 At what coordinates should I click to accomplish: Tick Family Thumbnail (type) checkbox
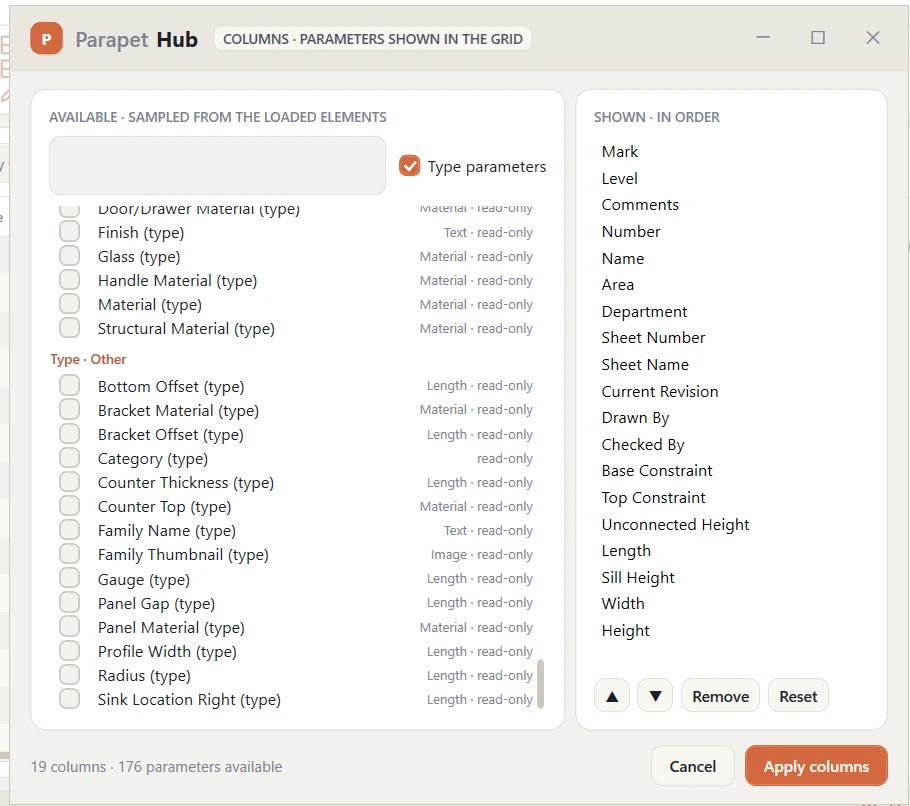click(x=70, y=554)
